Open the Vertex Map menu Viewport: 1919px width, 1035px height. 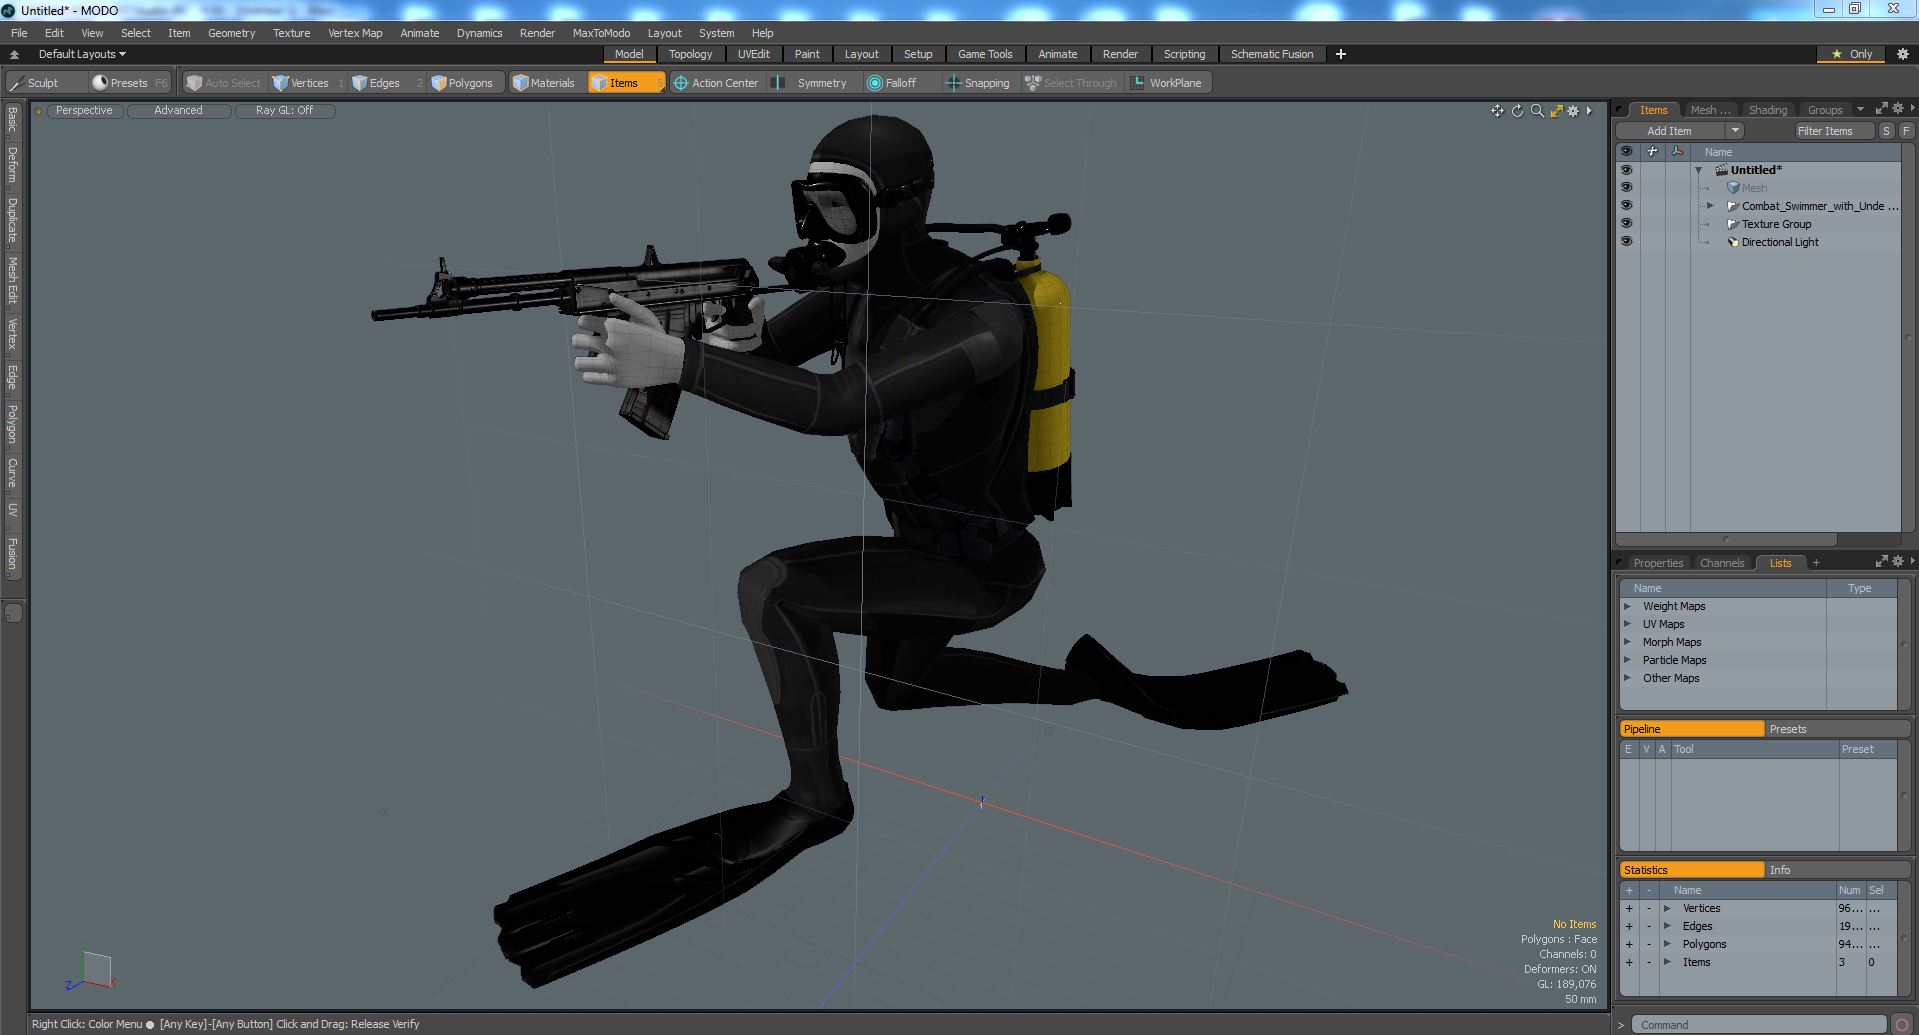355,33
